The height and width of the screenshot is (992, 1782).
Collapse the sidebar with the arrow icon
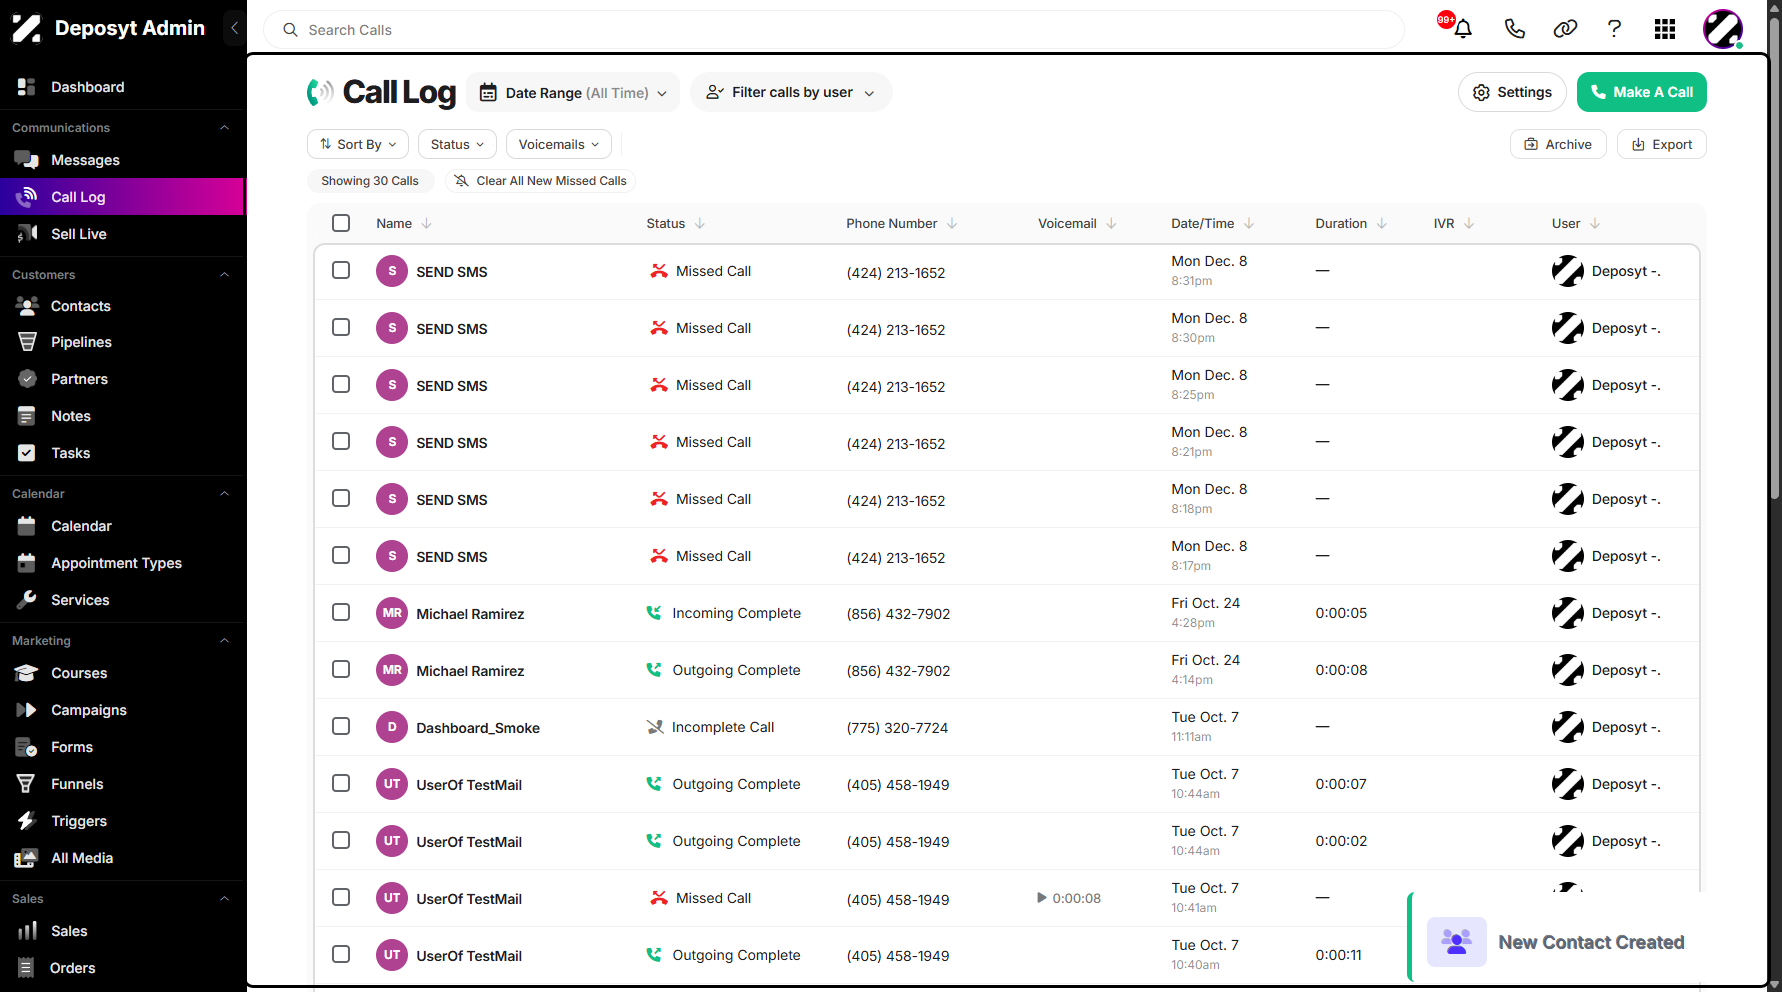[234, 28]
